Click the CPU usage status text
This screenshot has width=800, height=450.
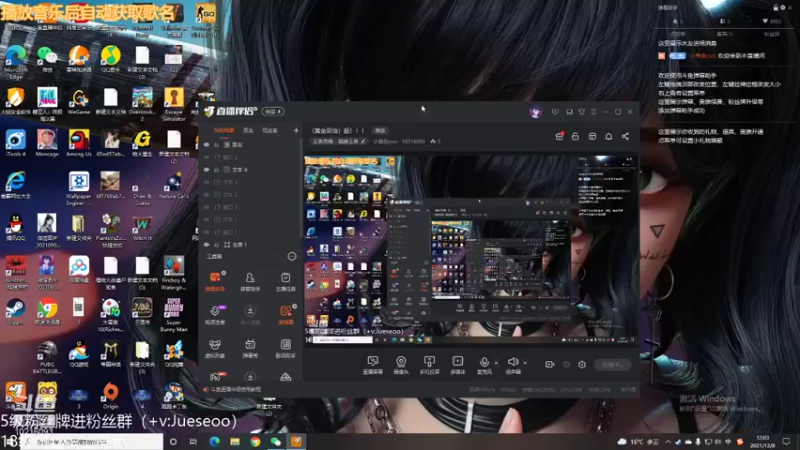coord(571,390)
